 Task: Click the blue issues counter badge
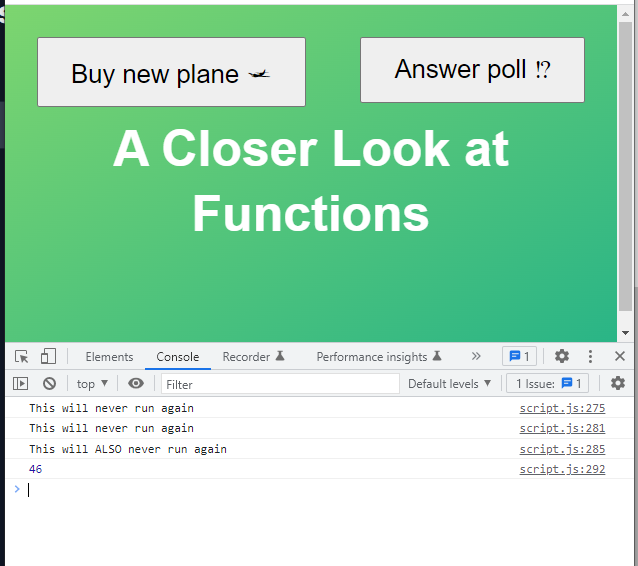click(x=520, y=356)
